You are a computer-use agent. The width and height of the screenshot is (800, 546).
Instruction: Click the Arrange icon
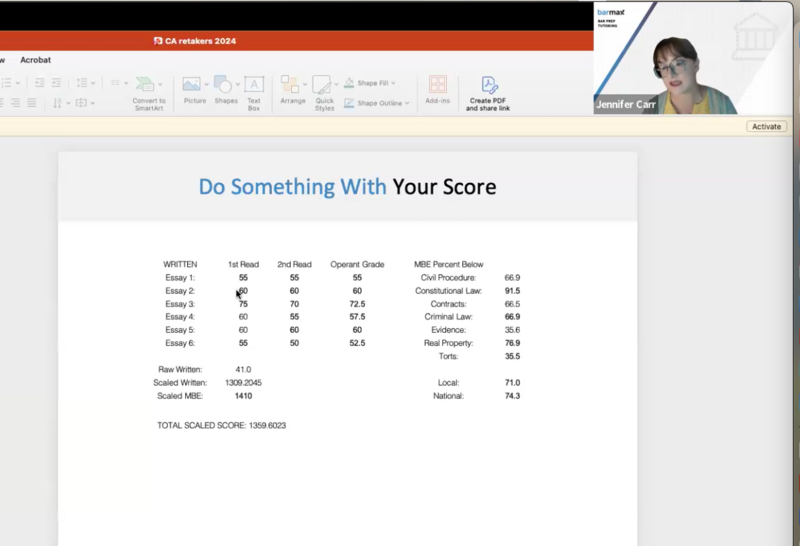click(290, 85)
